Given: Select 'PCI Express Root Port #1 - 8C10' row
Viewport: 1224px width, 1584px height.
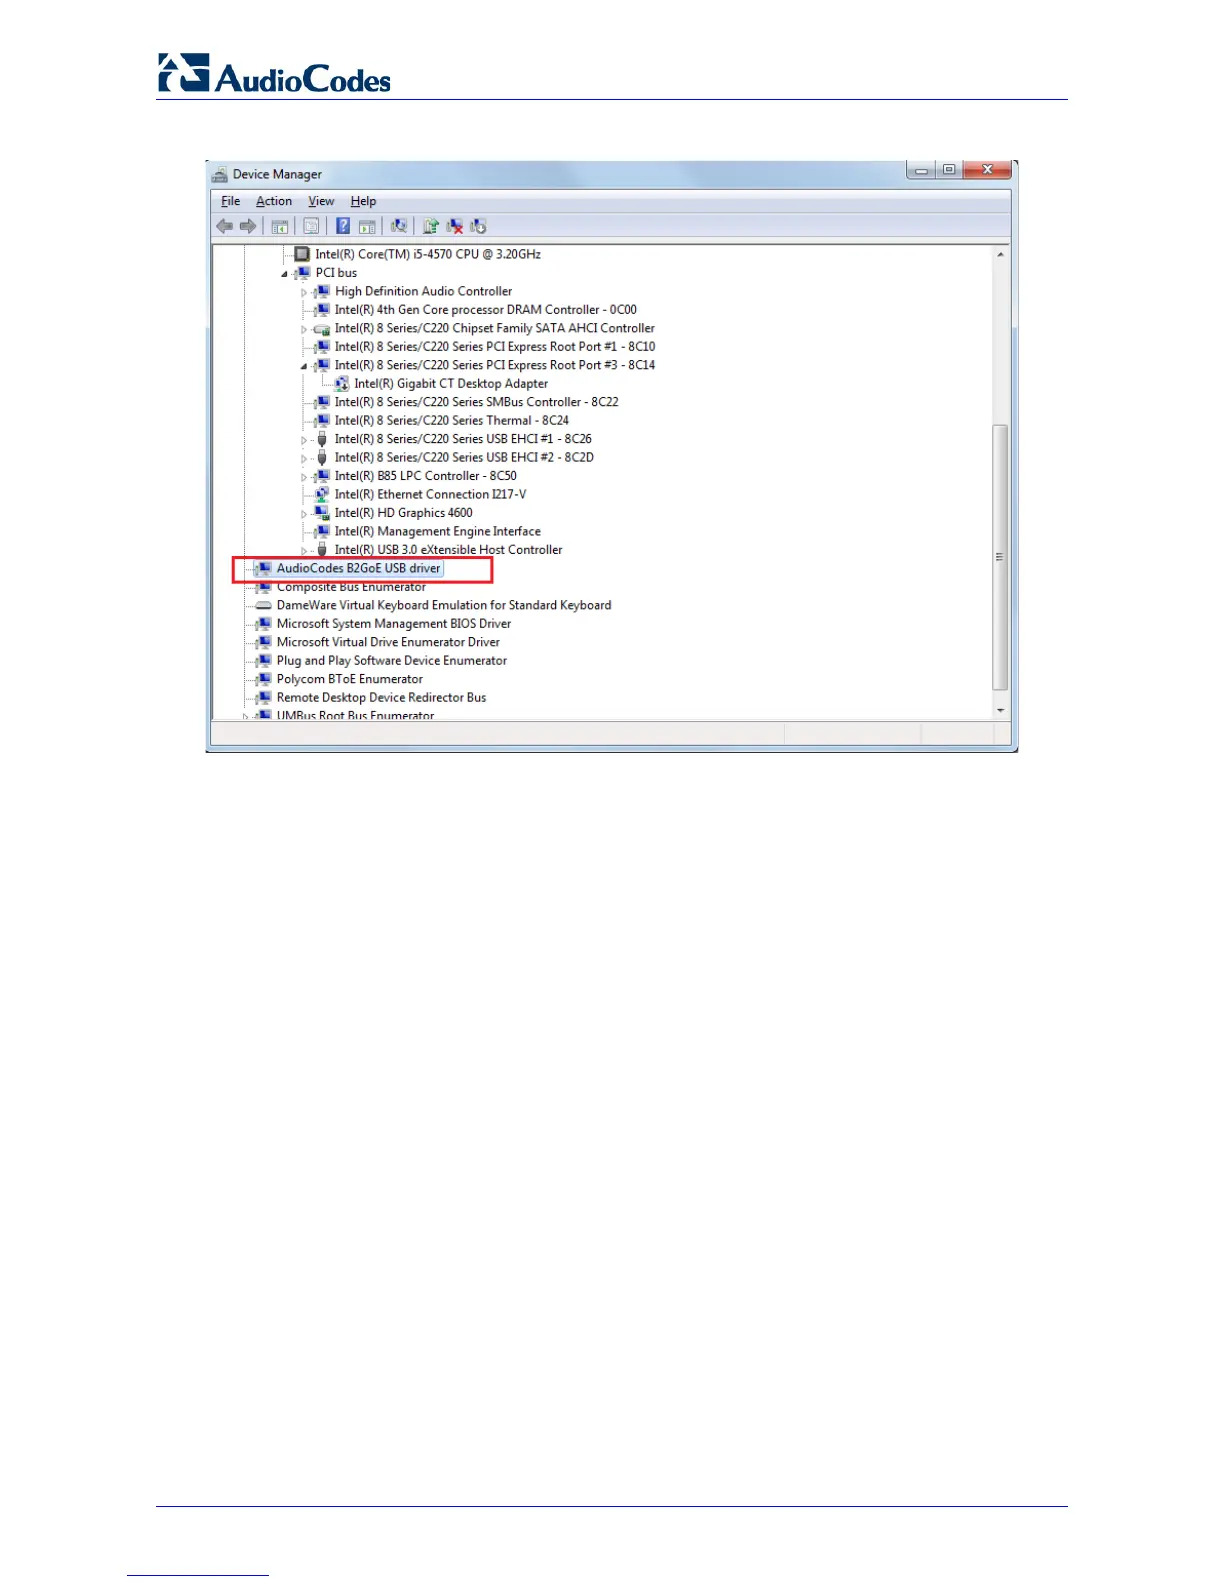Looking at the screenshot, I should pos(495,347).
